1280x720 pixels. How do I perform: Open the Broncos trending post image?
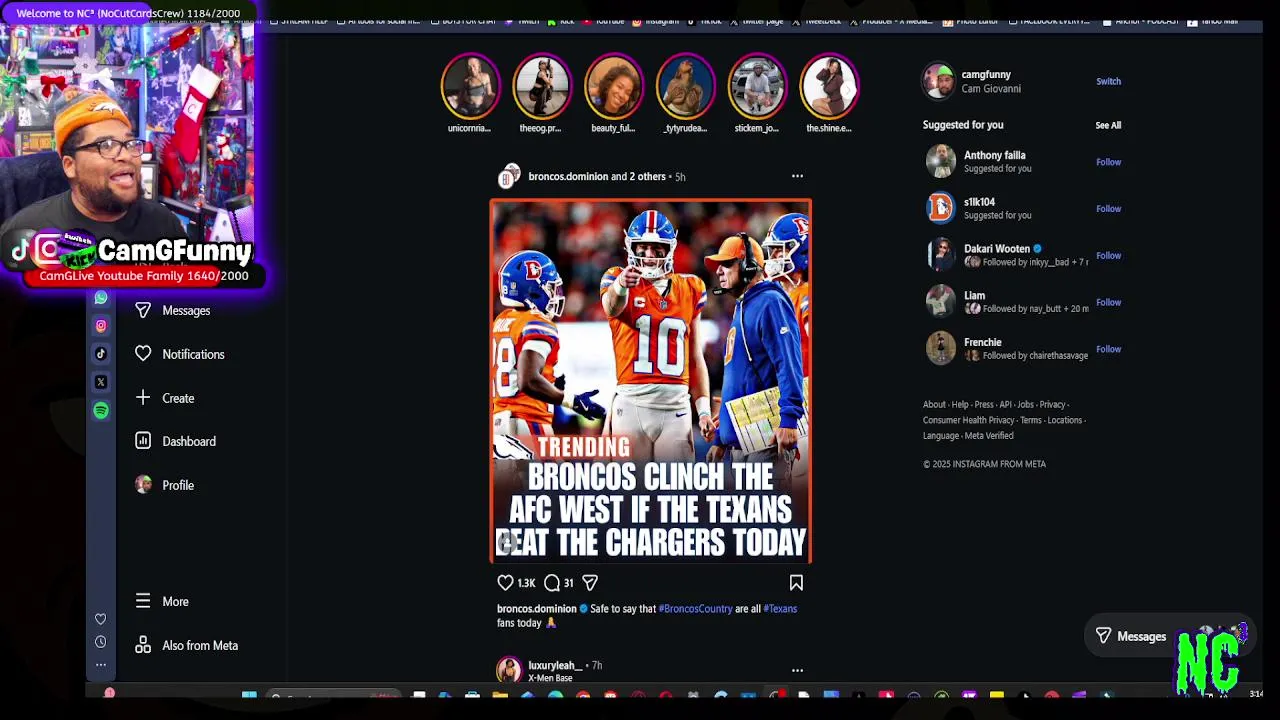650,381
